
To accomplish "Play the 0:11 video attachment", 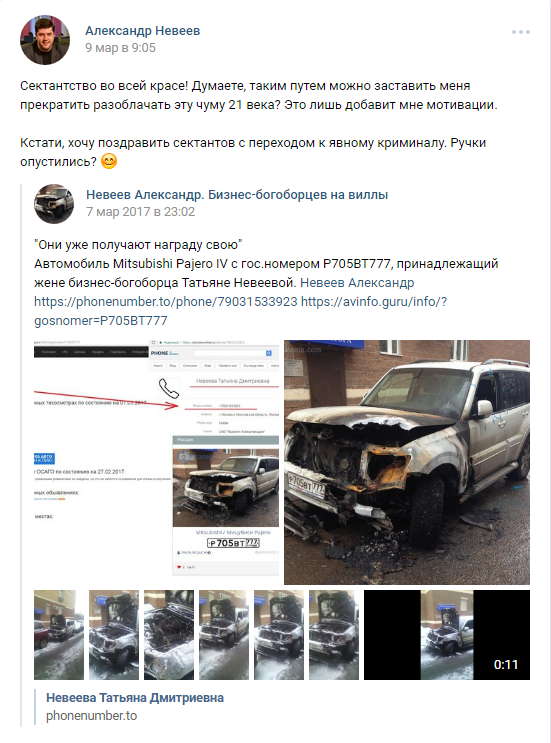I will (x=447, y=635).
